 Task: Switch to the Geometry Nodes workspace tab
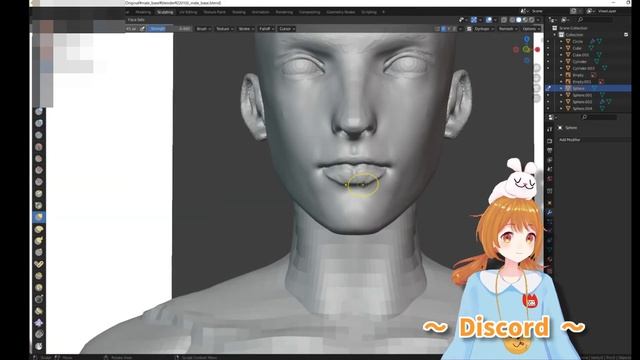341,12
